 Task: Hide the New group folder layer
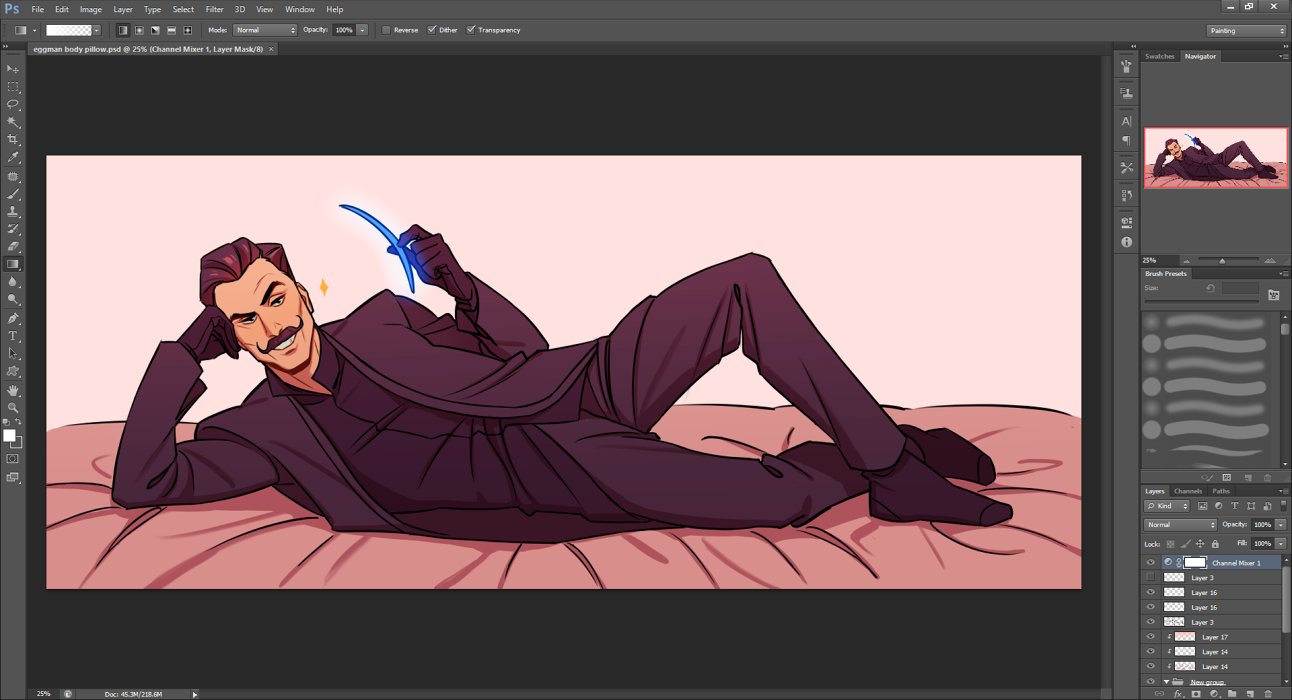[x=1150, y=681]
